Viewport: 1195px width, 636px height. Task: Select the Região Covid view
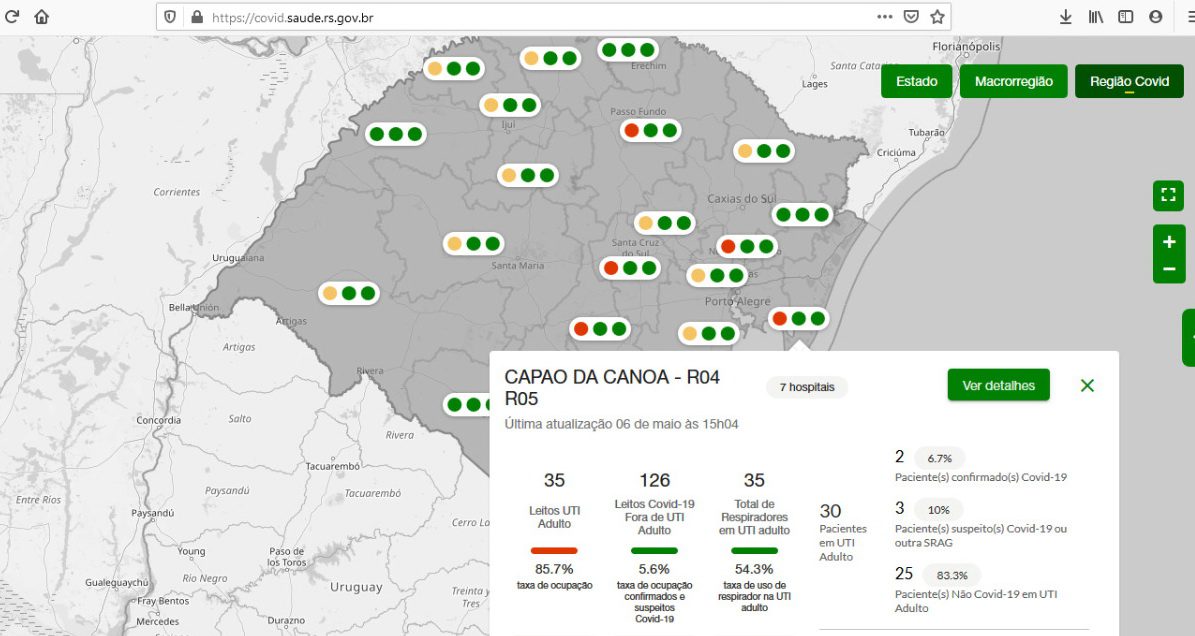tap(1129, 82)
